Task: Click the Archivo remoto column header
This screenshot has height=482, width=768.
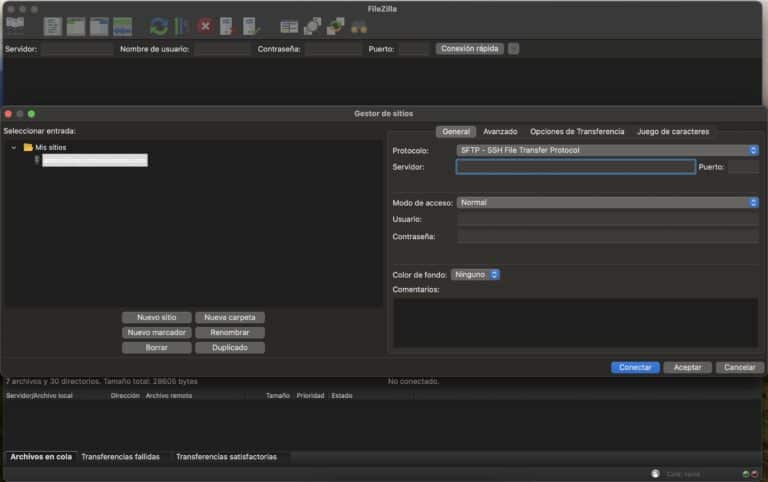Action: coord(168,396)
